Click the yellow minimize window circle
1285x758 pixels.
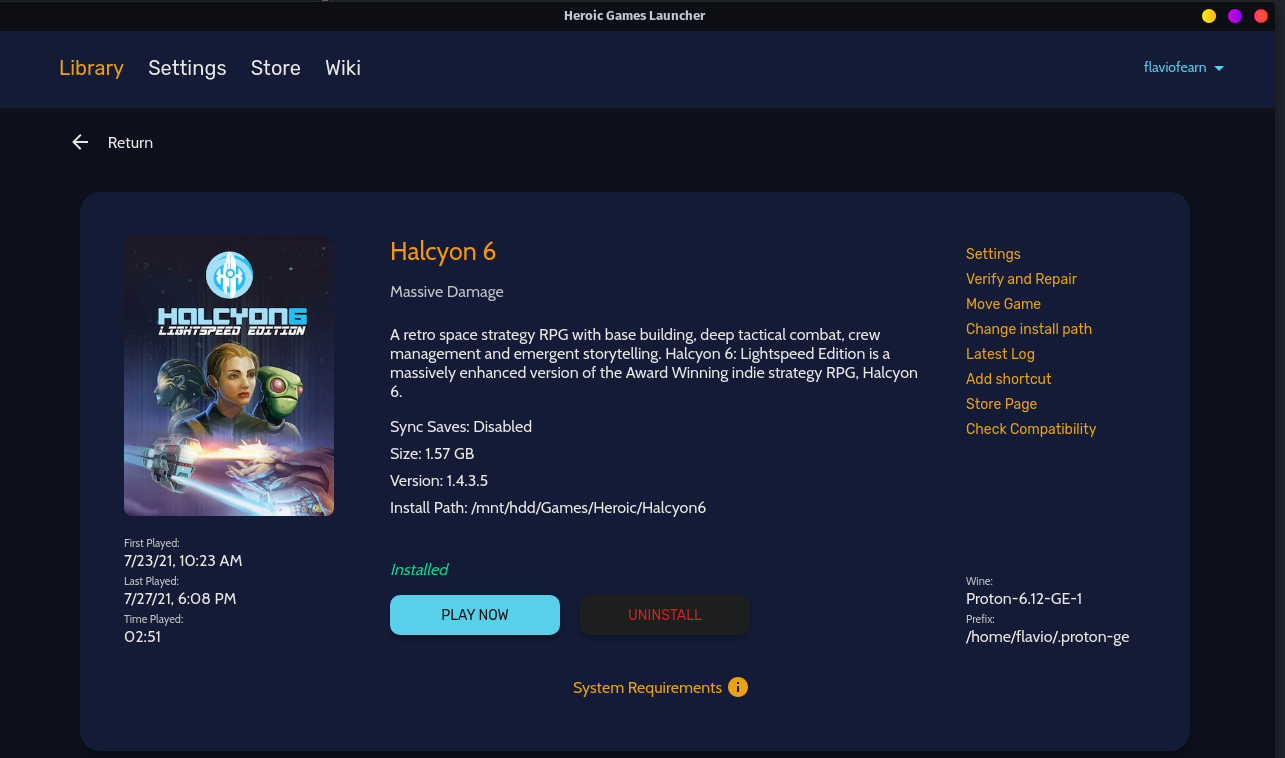[1209, 16]
